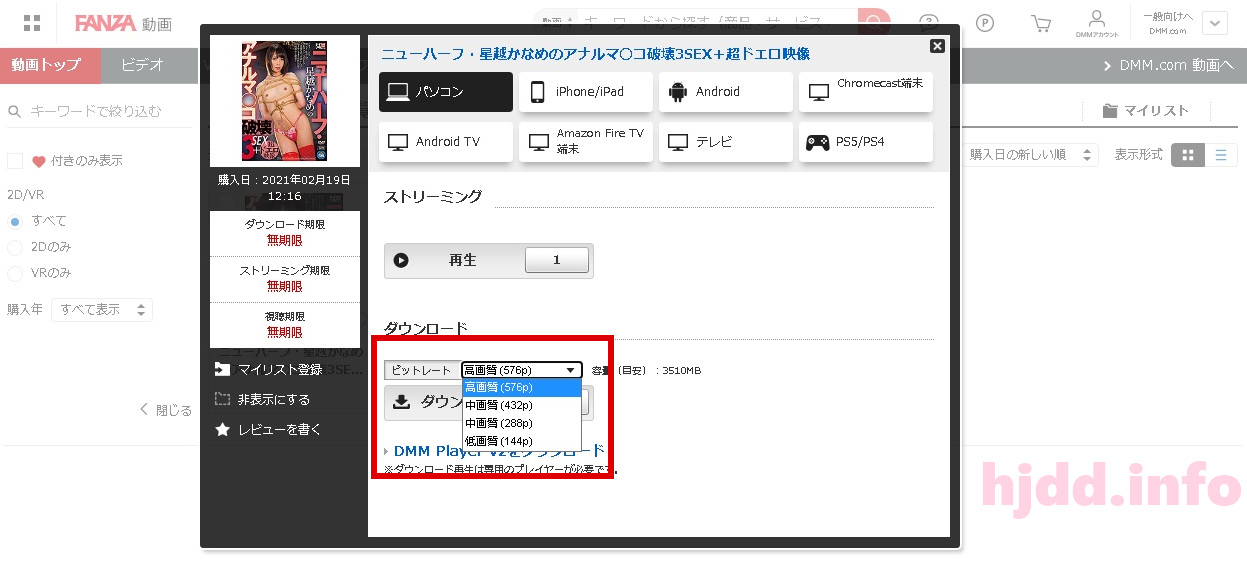Toggle ♥付きのみ表示 checkbox
The image size is (1247, 567).
pos(15,161)
